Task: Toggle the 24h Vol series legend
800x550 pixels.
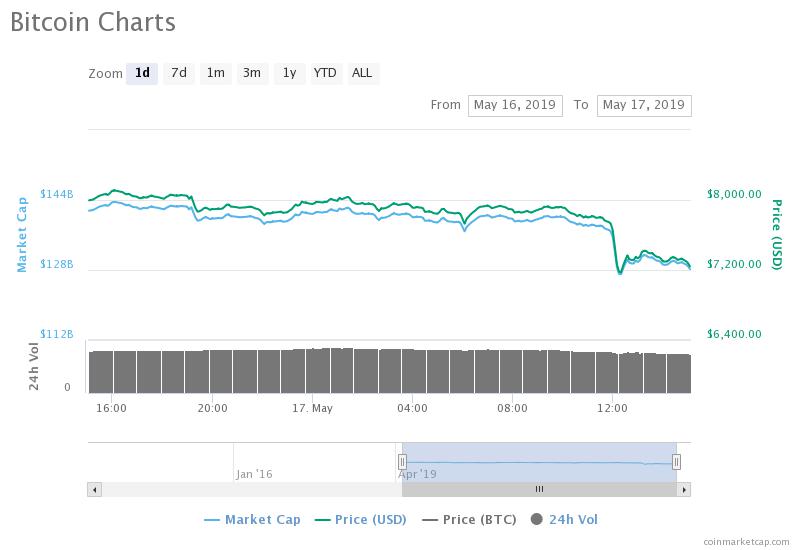Action: (x=565, y=519)
